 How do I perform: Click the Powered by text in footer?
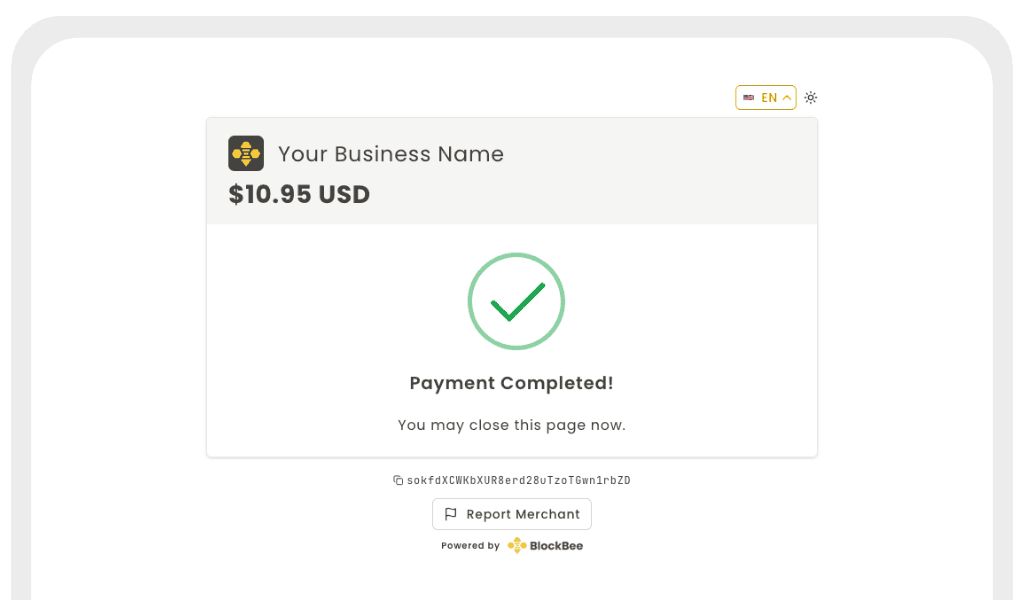[x=469, y=546]
